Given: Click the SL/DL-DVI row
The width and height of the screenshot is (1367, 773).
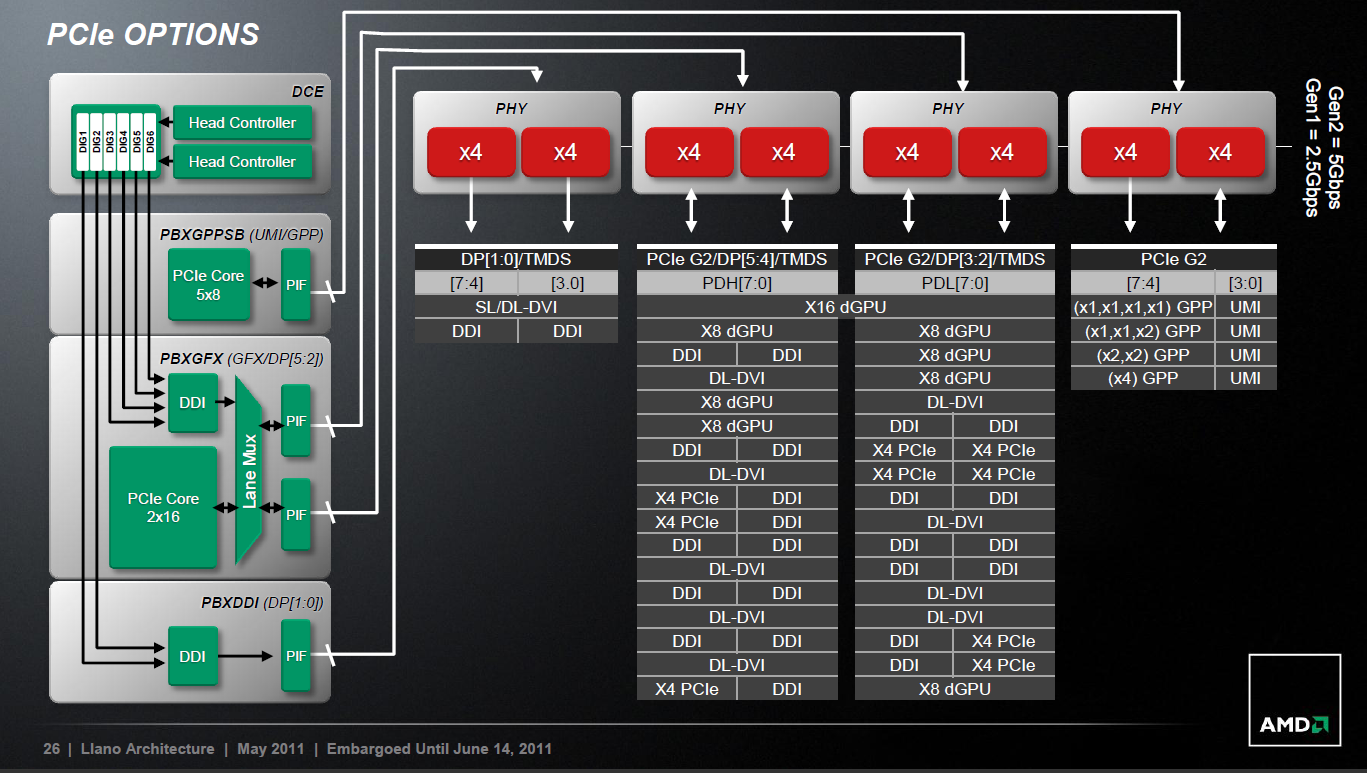Looking at the screenshot, I should [516, 307].
